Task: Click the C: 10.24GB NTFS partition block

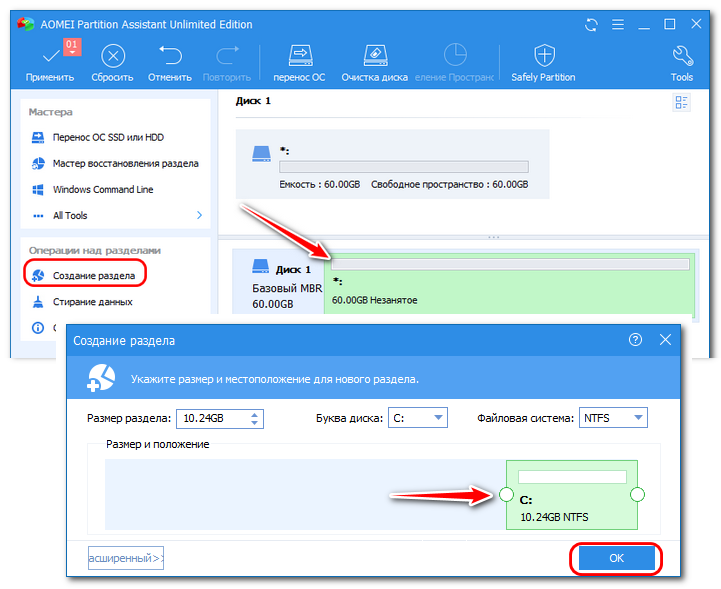Action: click(572, 495)
